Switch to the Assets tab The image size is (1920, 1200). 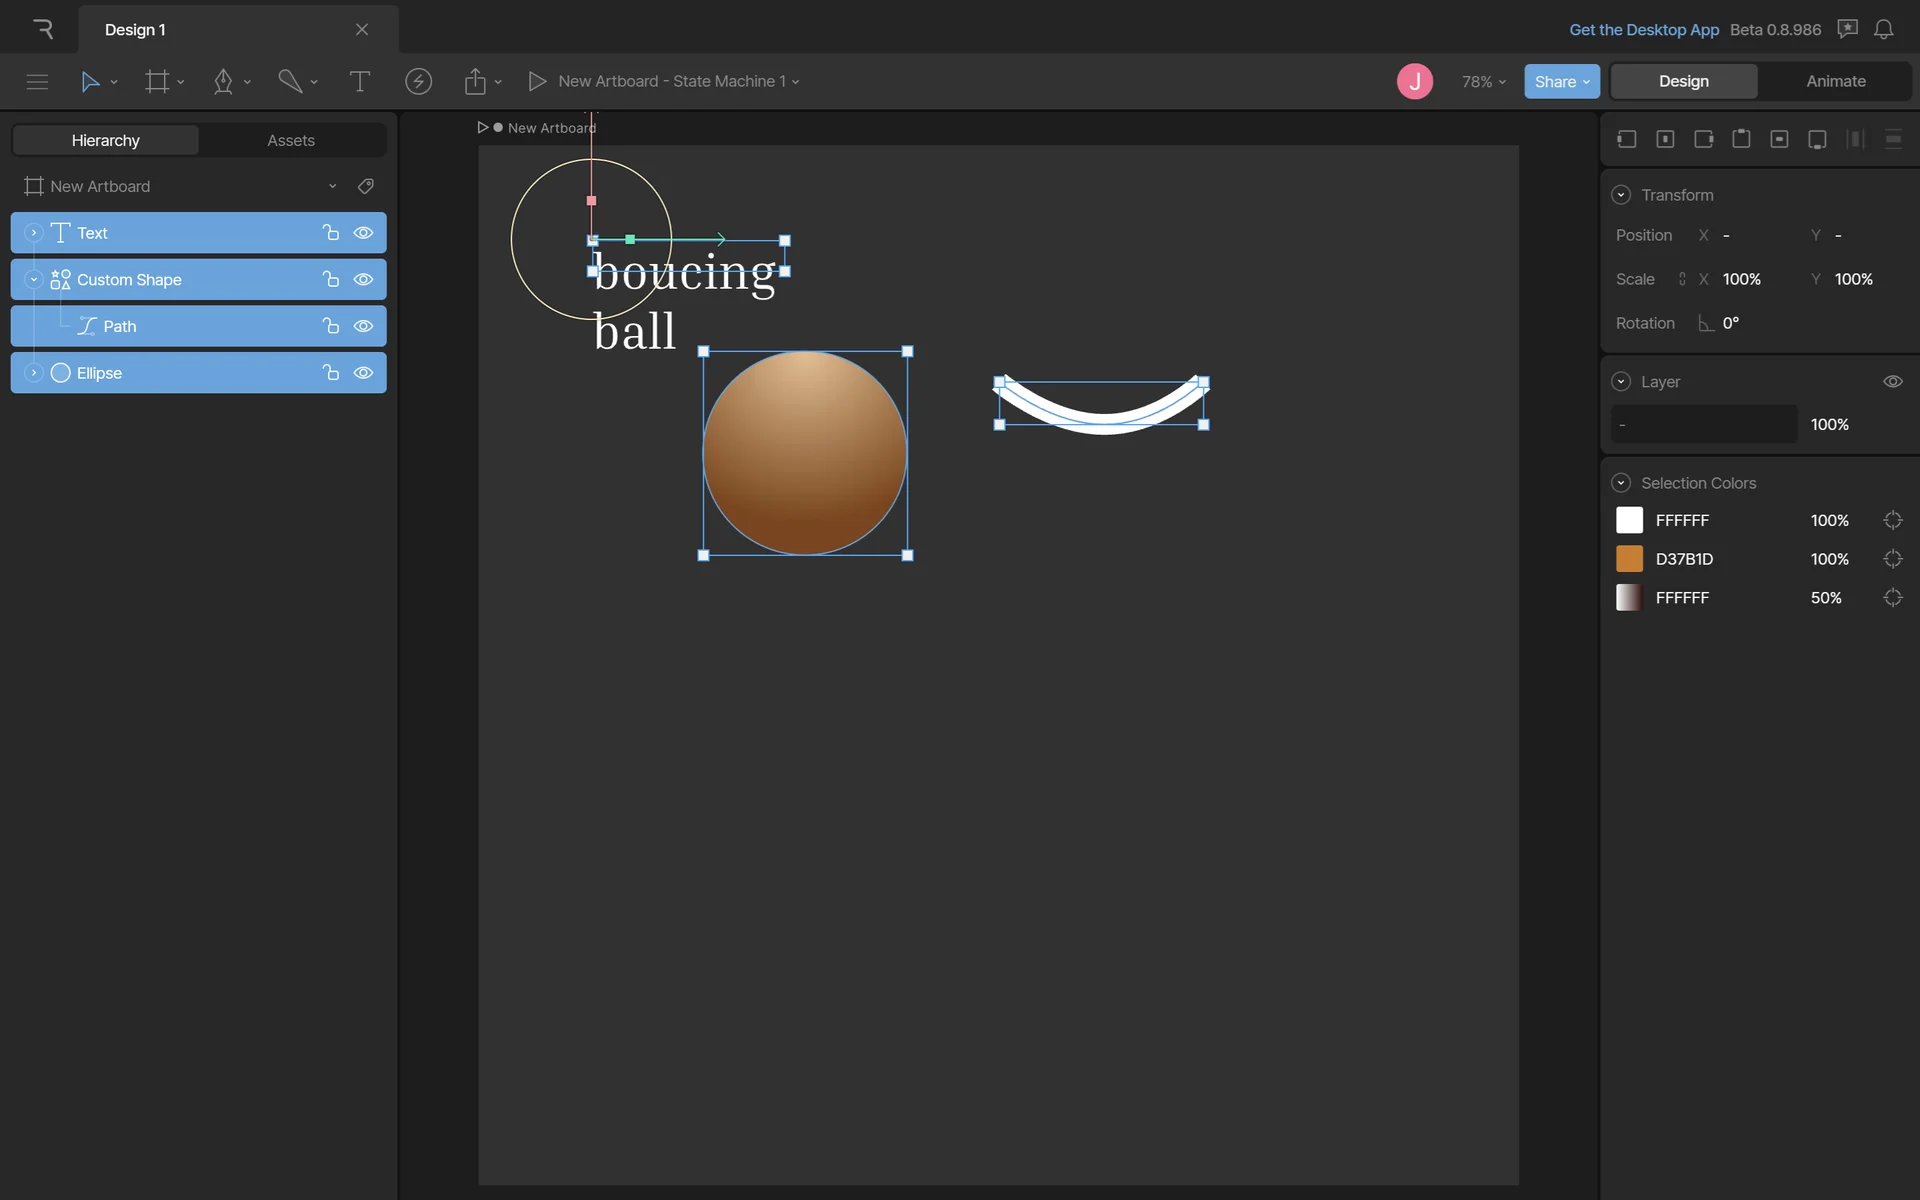click(x=290, y=140)
